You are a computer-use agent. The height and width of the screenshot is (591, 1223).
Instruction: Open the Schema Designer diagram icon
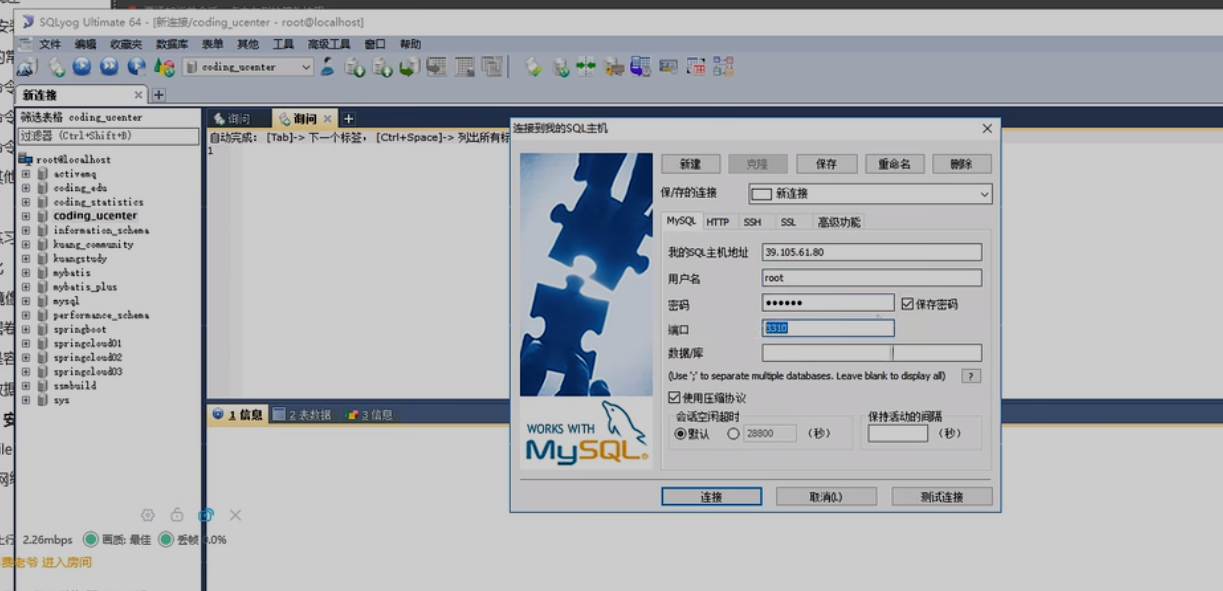723,67
